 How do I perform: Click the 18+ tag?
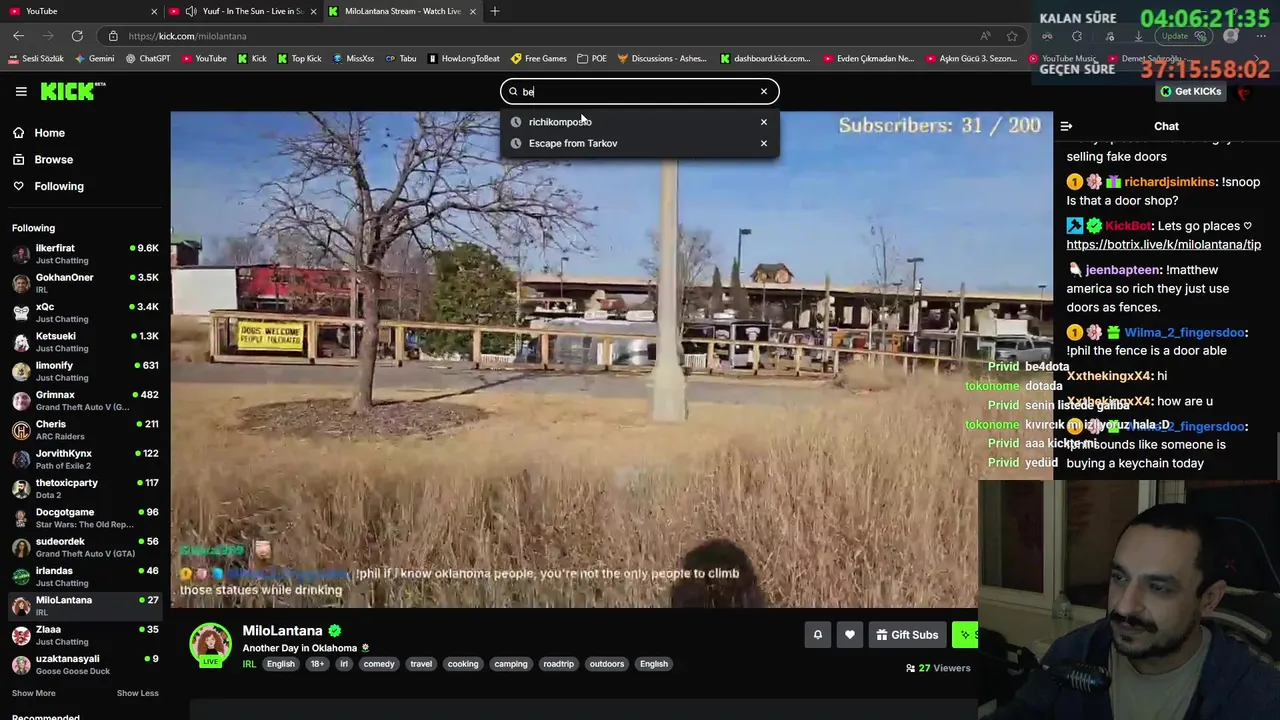pyautogui.click(x=317, y=664)
